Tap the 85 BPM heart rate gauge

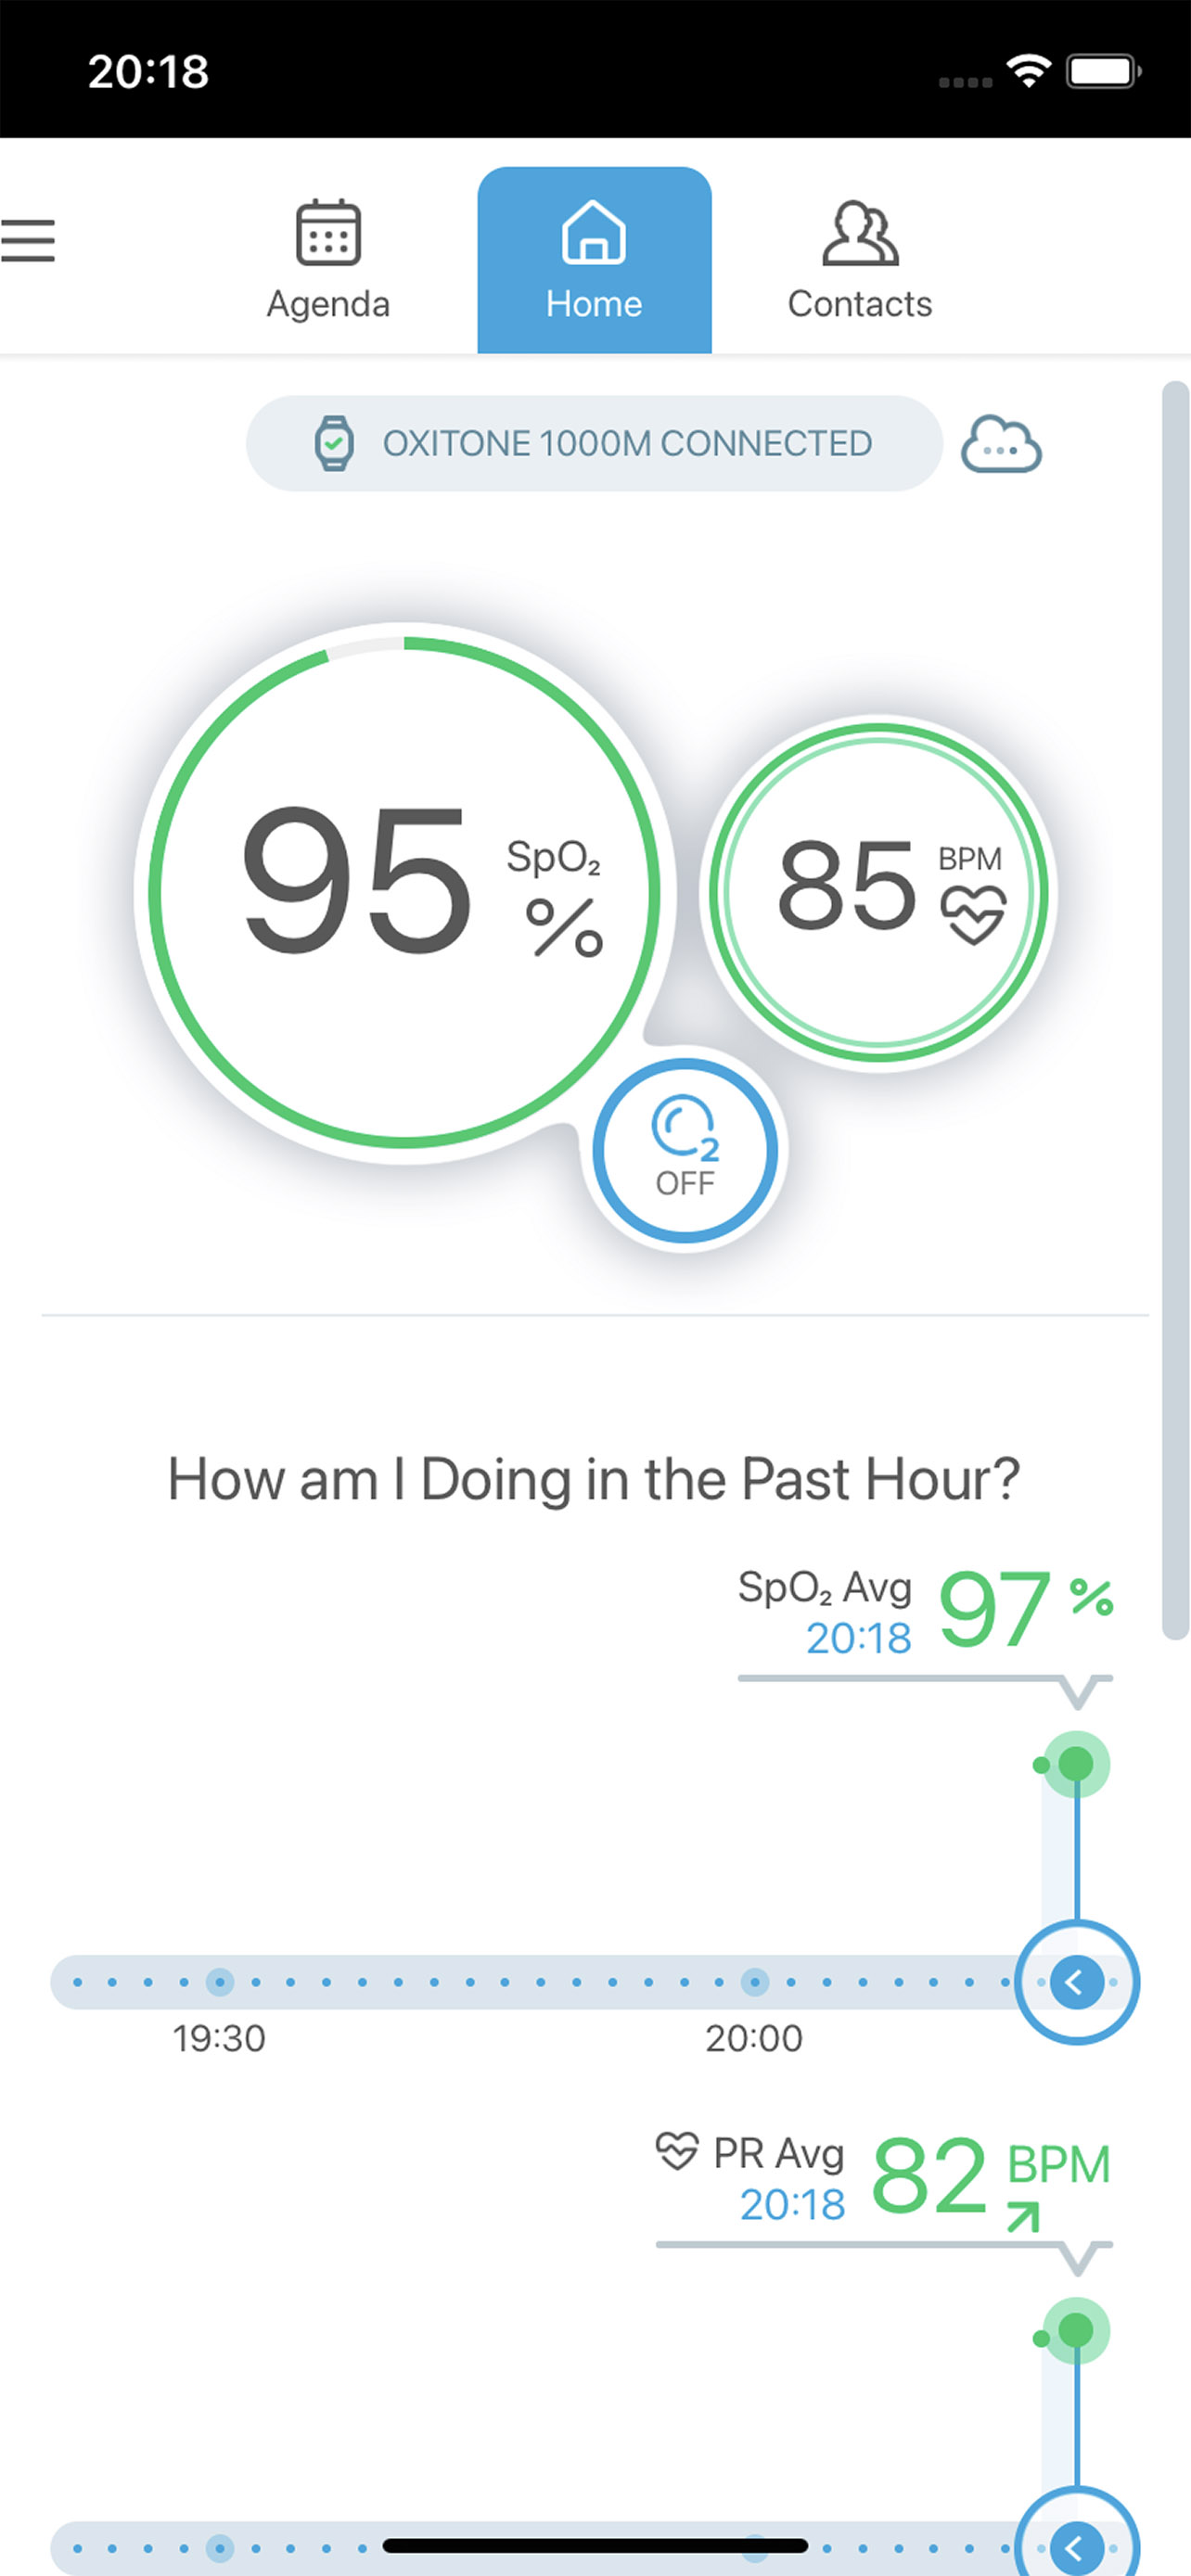[878, 892]
